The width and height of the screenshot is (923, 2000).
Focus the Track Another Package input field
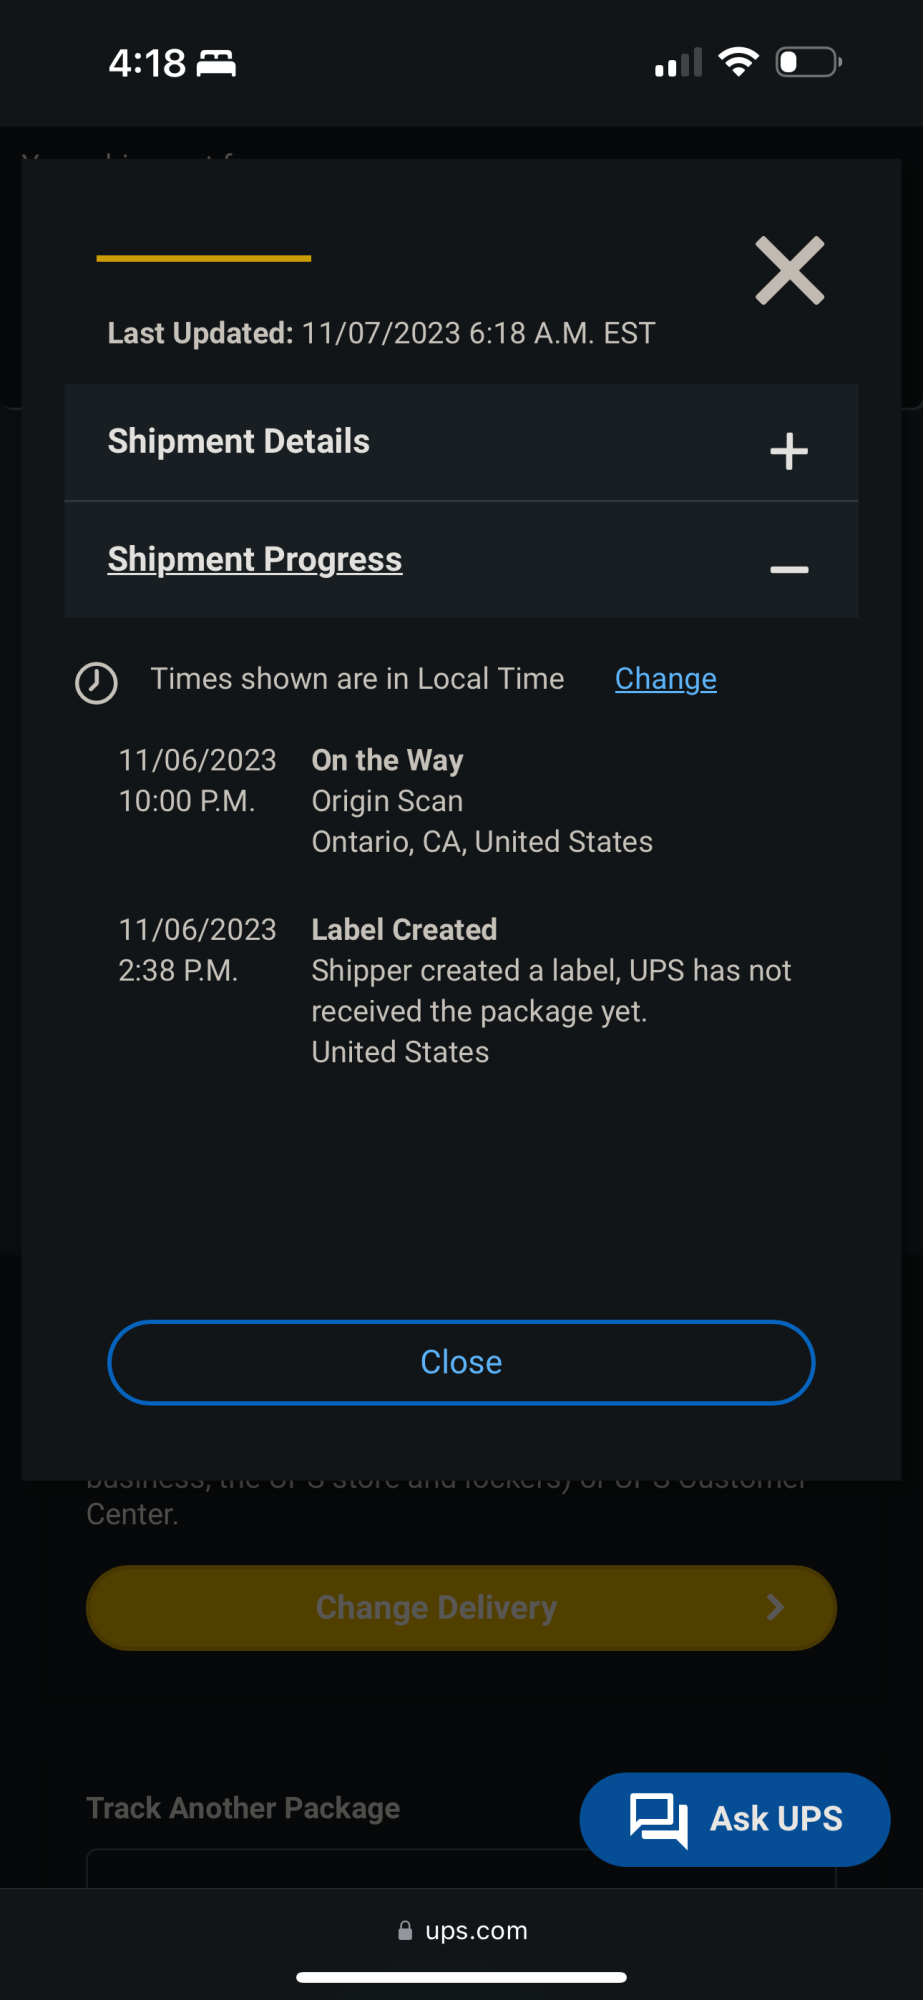tap(330, 1868)
